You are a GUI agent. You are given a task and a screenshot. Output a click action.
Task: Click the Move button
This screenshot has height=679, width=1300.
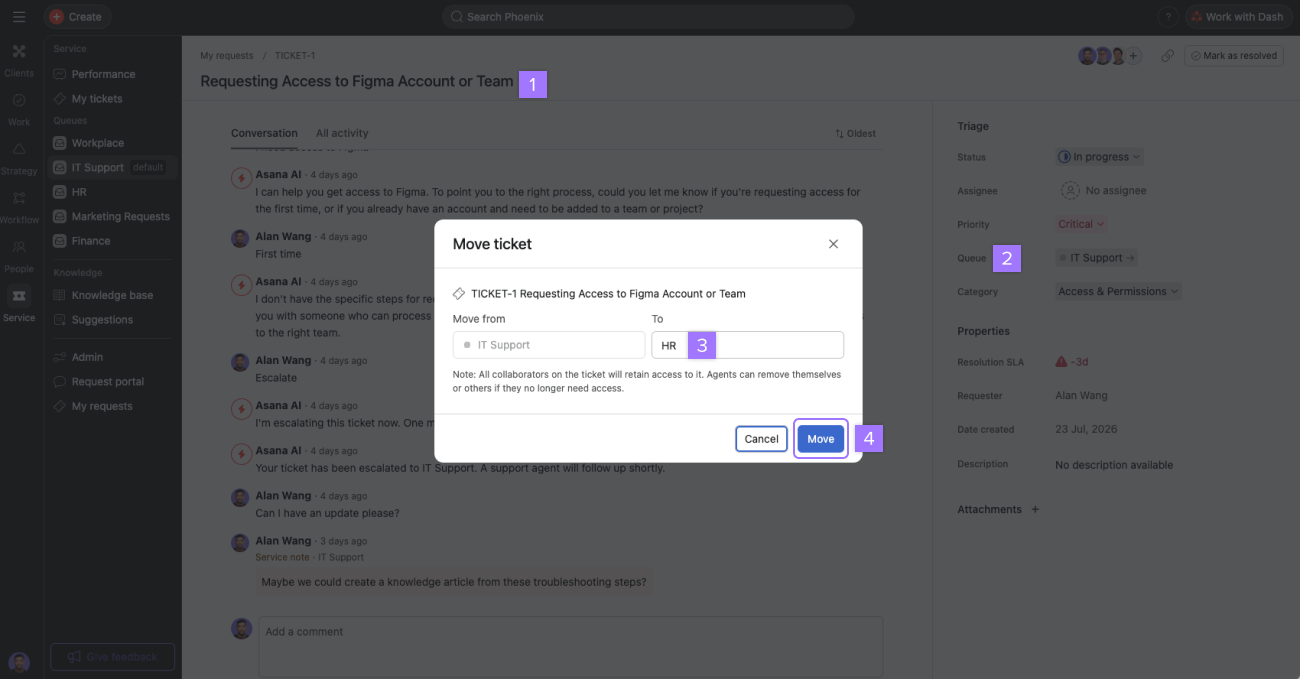click(821, 439)
